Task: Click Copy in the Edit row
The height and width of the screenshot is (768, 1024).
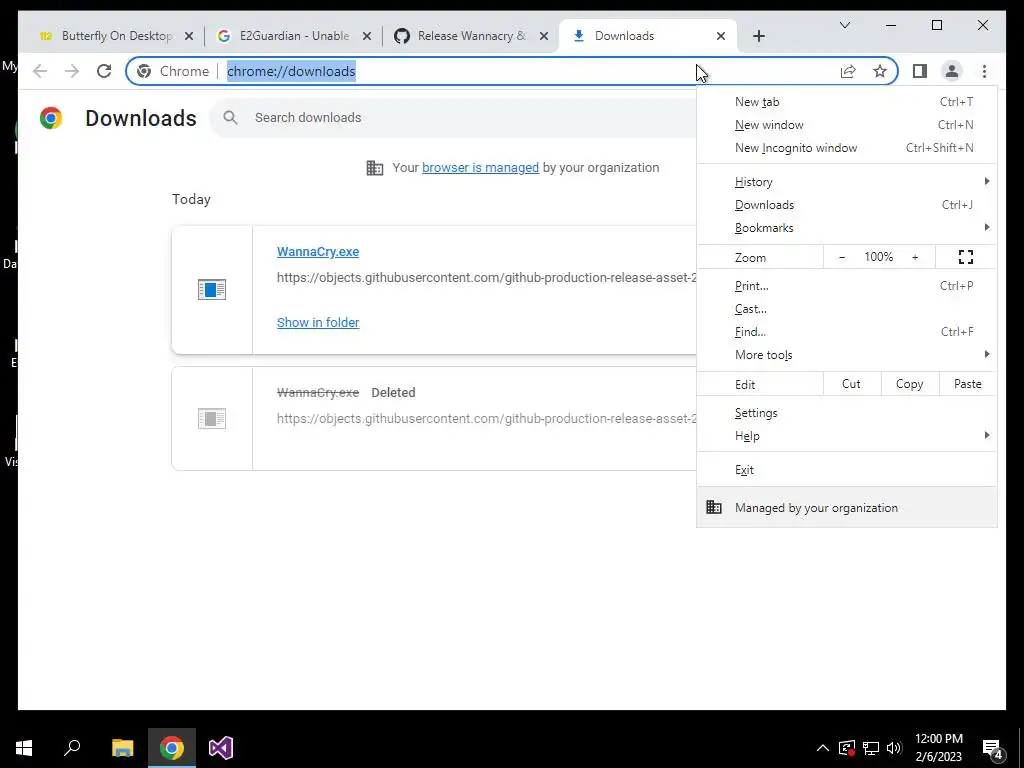Action: point(910,384)
